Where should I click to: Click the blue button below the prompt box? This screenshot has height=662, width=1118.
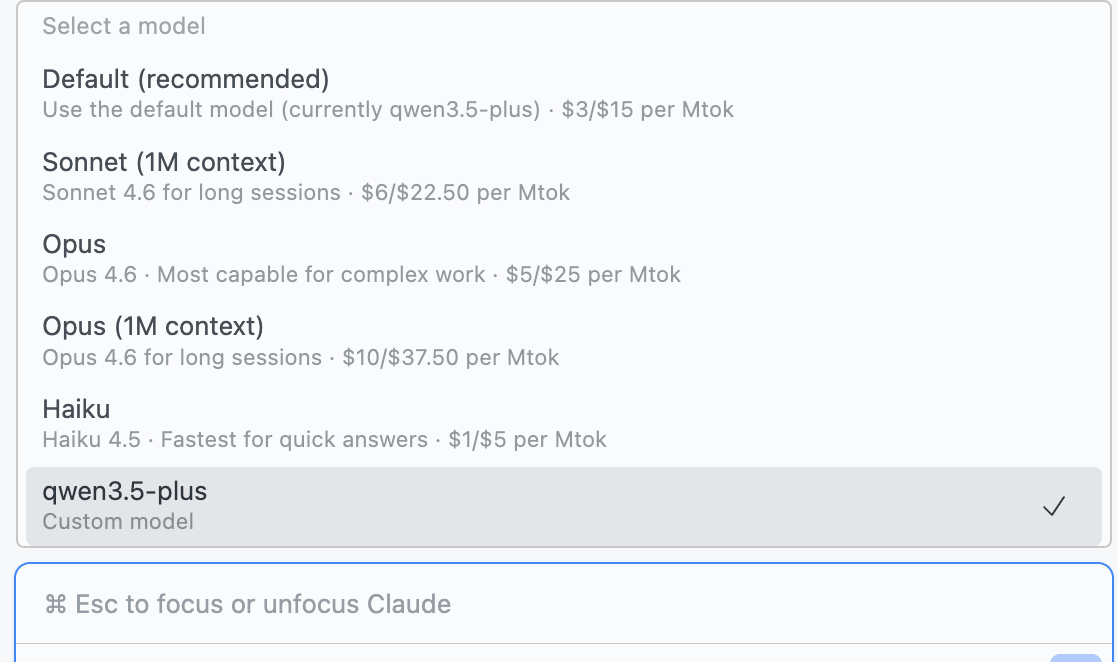[x=1075, y=657]
